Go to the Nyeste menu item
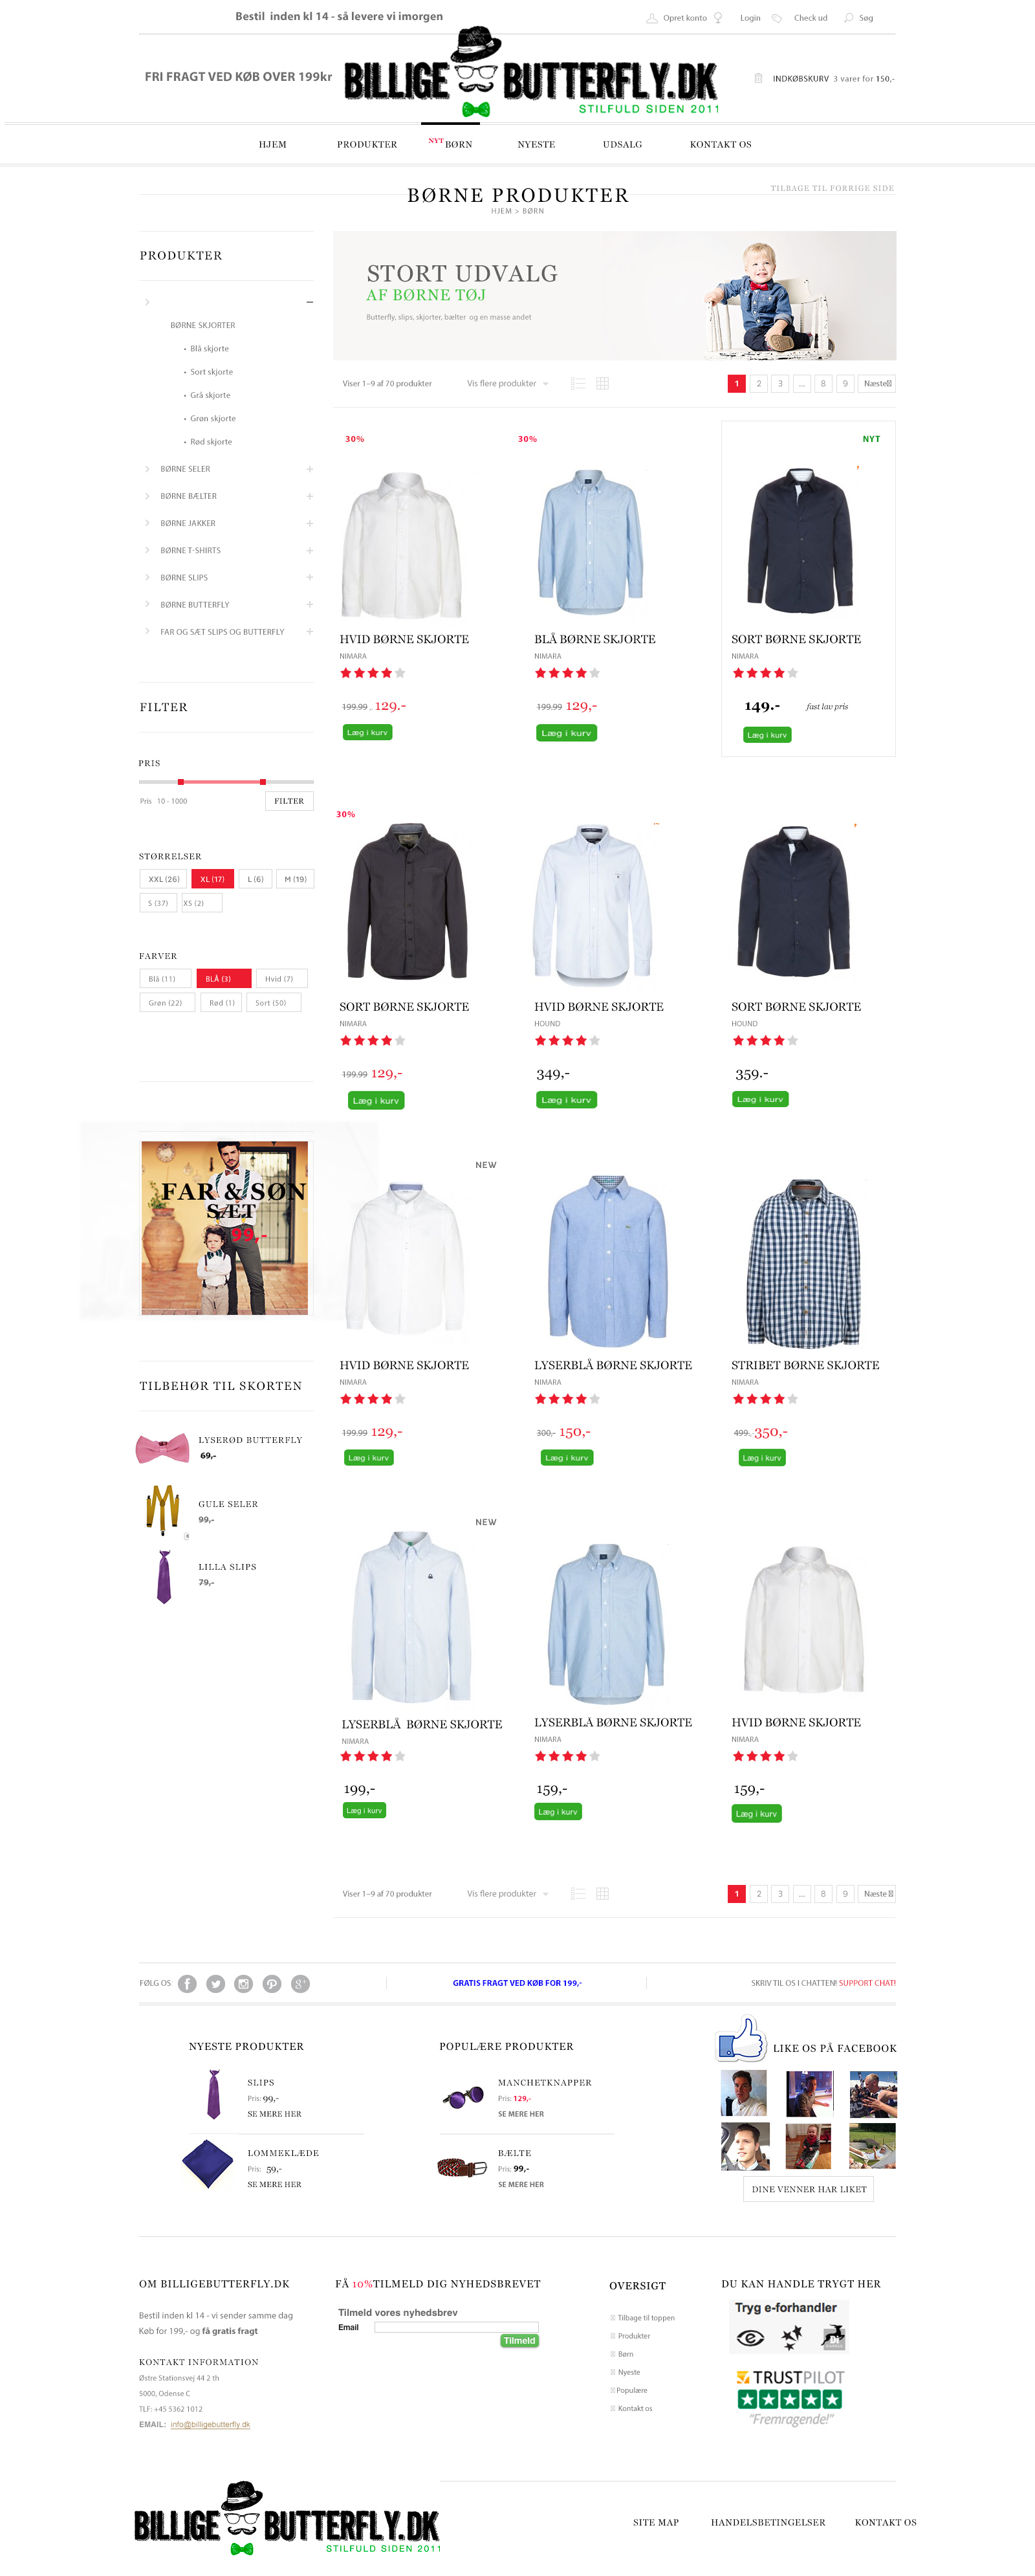This screenshot has height=2576, width=1035. pyautogui.click(x=536, y=144)
